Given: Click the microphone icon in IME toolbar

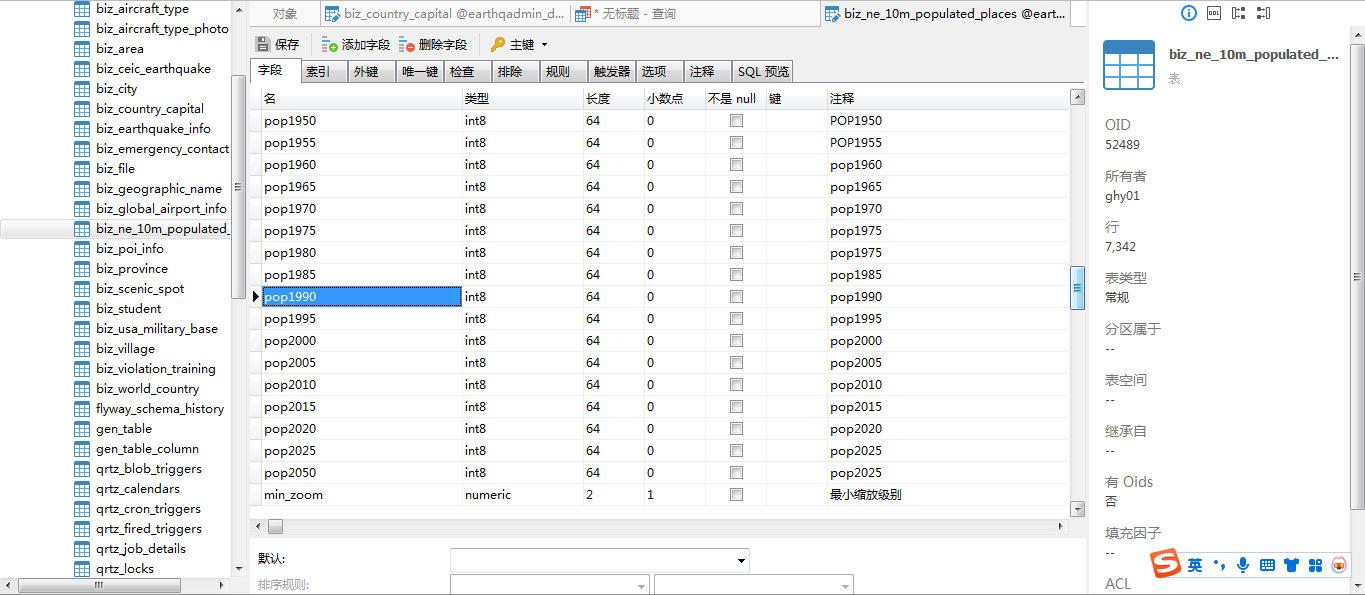Looking at the screenshot, I should (1243, 565).
